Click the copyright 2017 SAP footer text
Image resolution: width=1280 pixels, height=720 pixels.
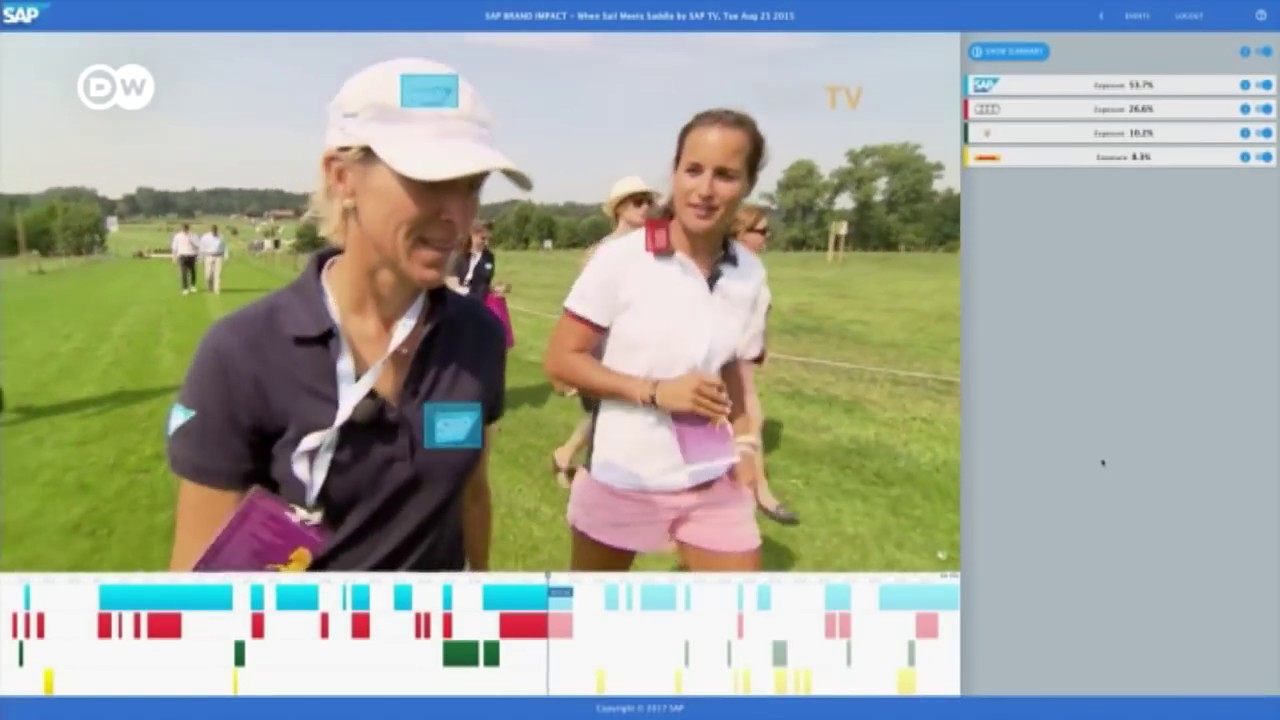[640, 708]
